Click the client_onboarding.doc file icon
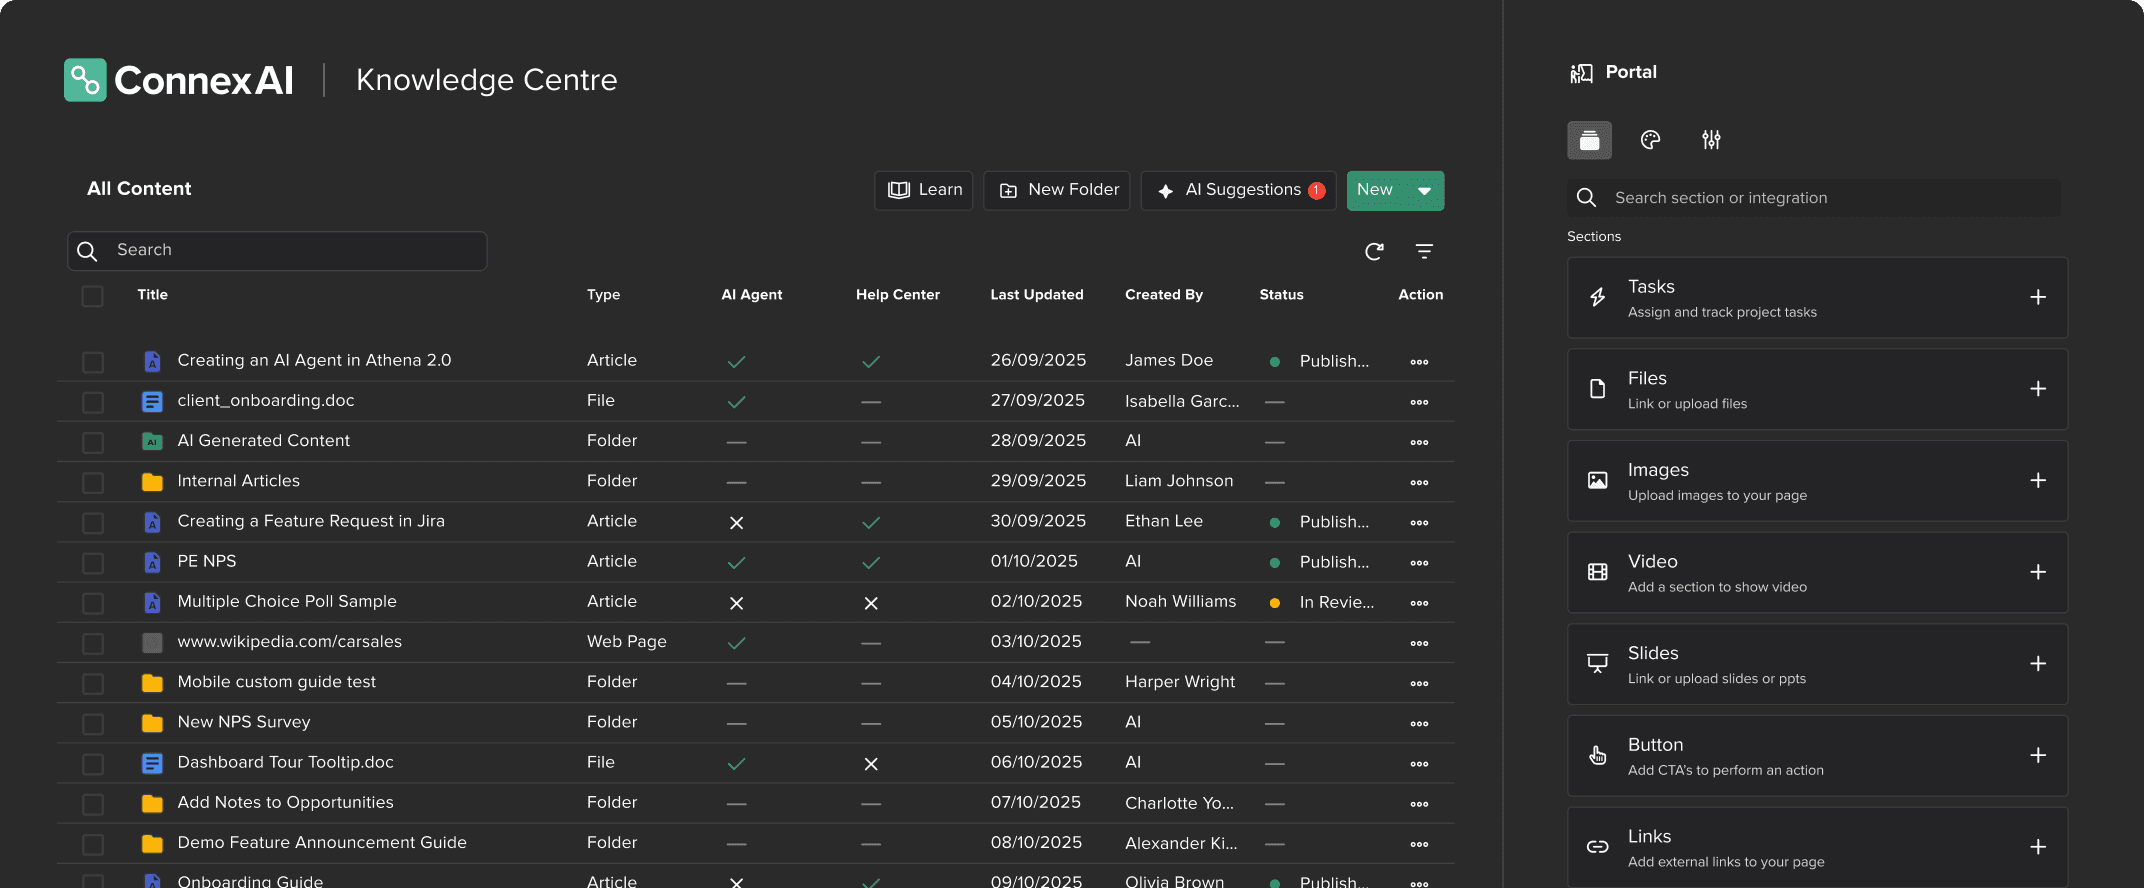This screenshot has height=888, width=2144. click(x=152, y=402)
